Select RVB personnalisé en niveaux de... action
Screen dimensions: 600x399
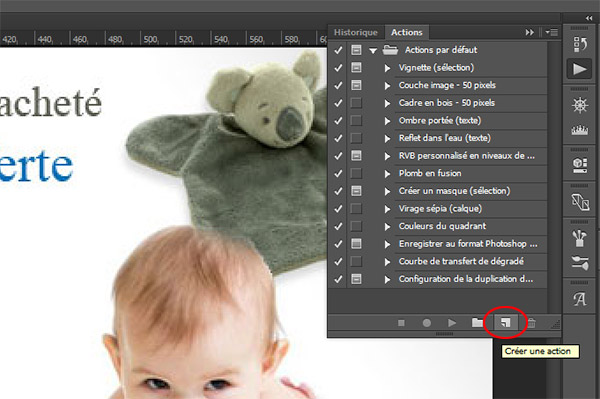(466, 156)
